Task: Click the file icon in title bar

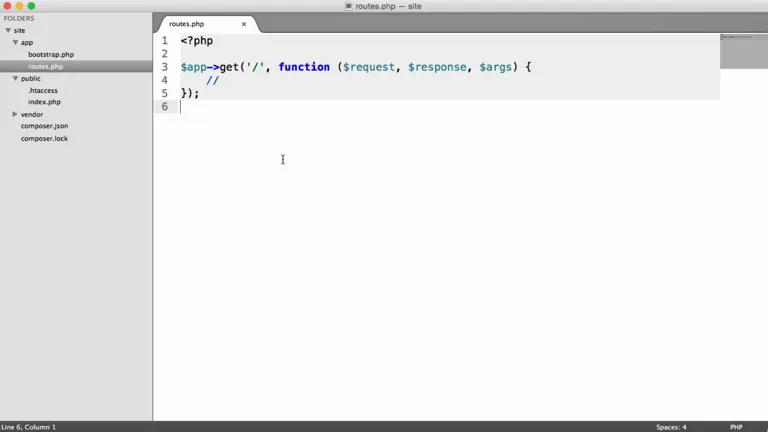Action: coord(348,6)
